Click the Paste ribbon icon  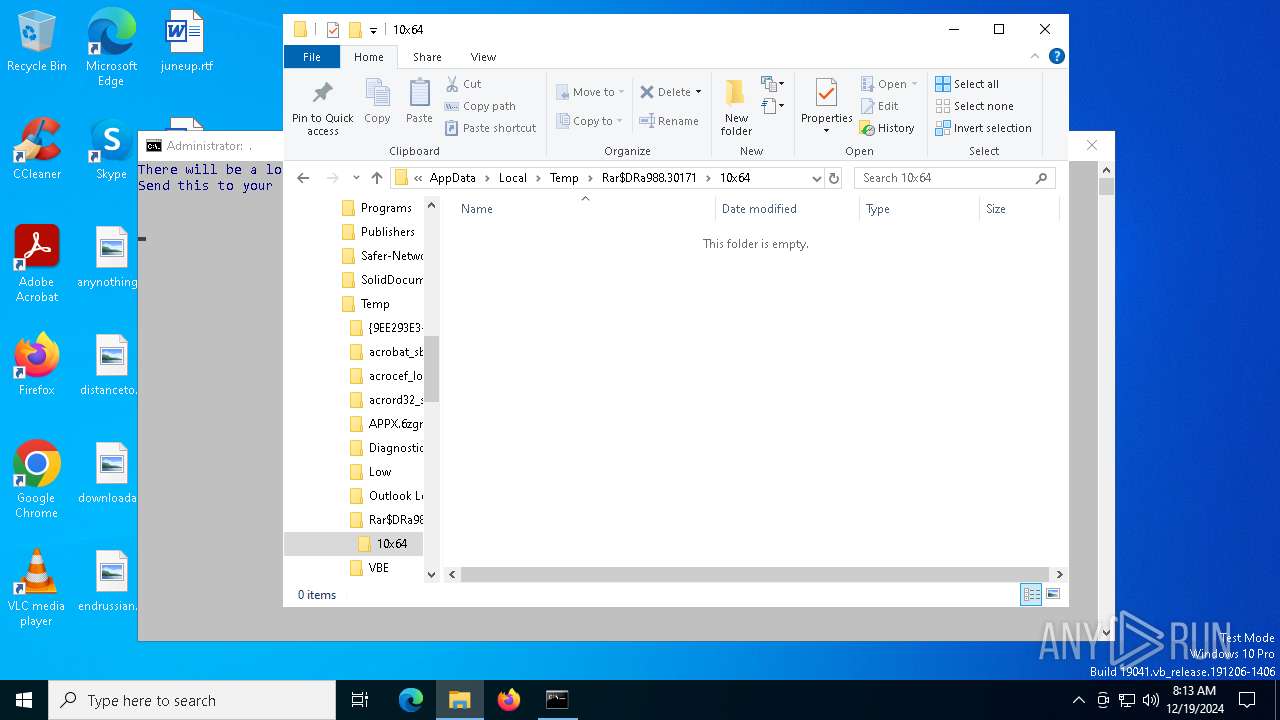pos(419,102)
